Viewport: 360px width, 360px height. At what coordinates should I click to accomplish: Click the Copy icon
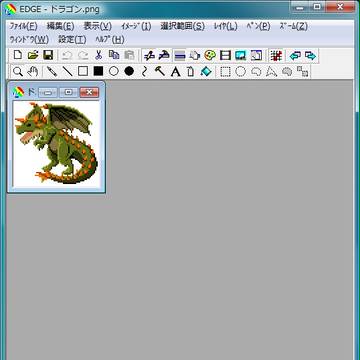[x=114, y=55]
